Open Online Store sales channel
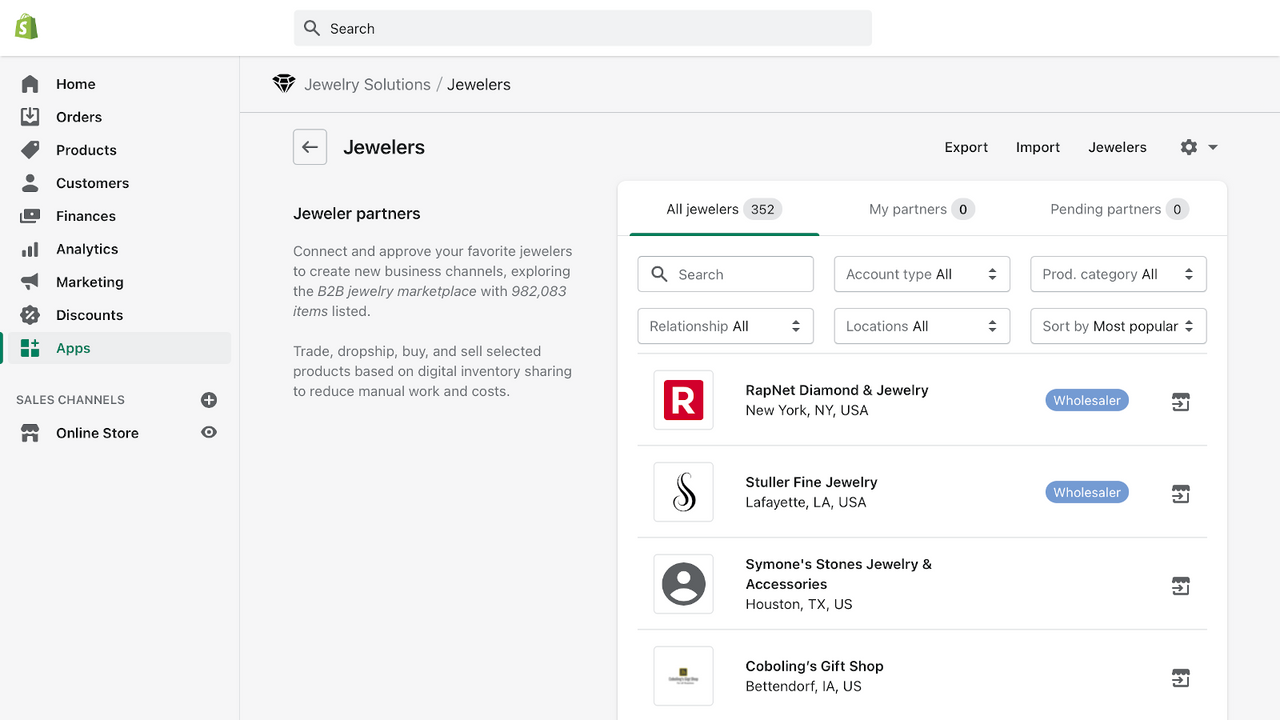This screenshot has height=720, width=1280. (97, 433)
